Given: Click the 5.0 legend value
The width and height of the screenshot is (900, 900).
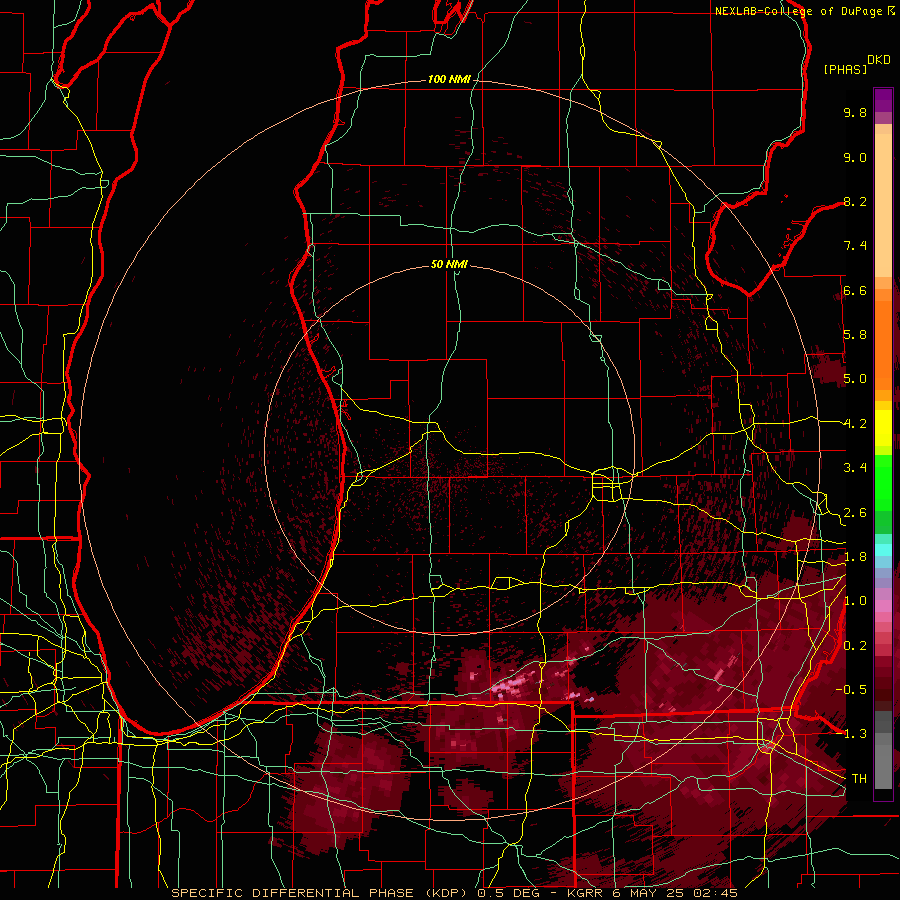Looking at the screenshot, I should tap(855, 379).
